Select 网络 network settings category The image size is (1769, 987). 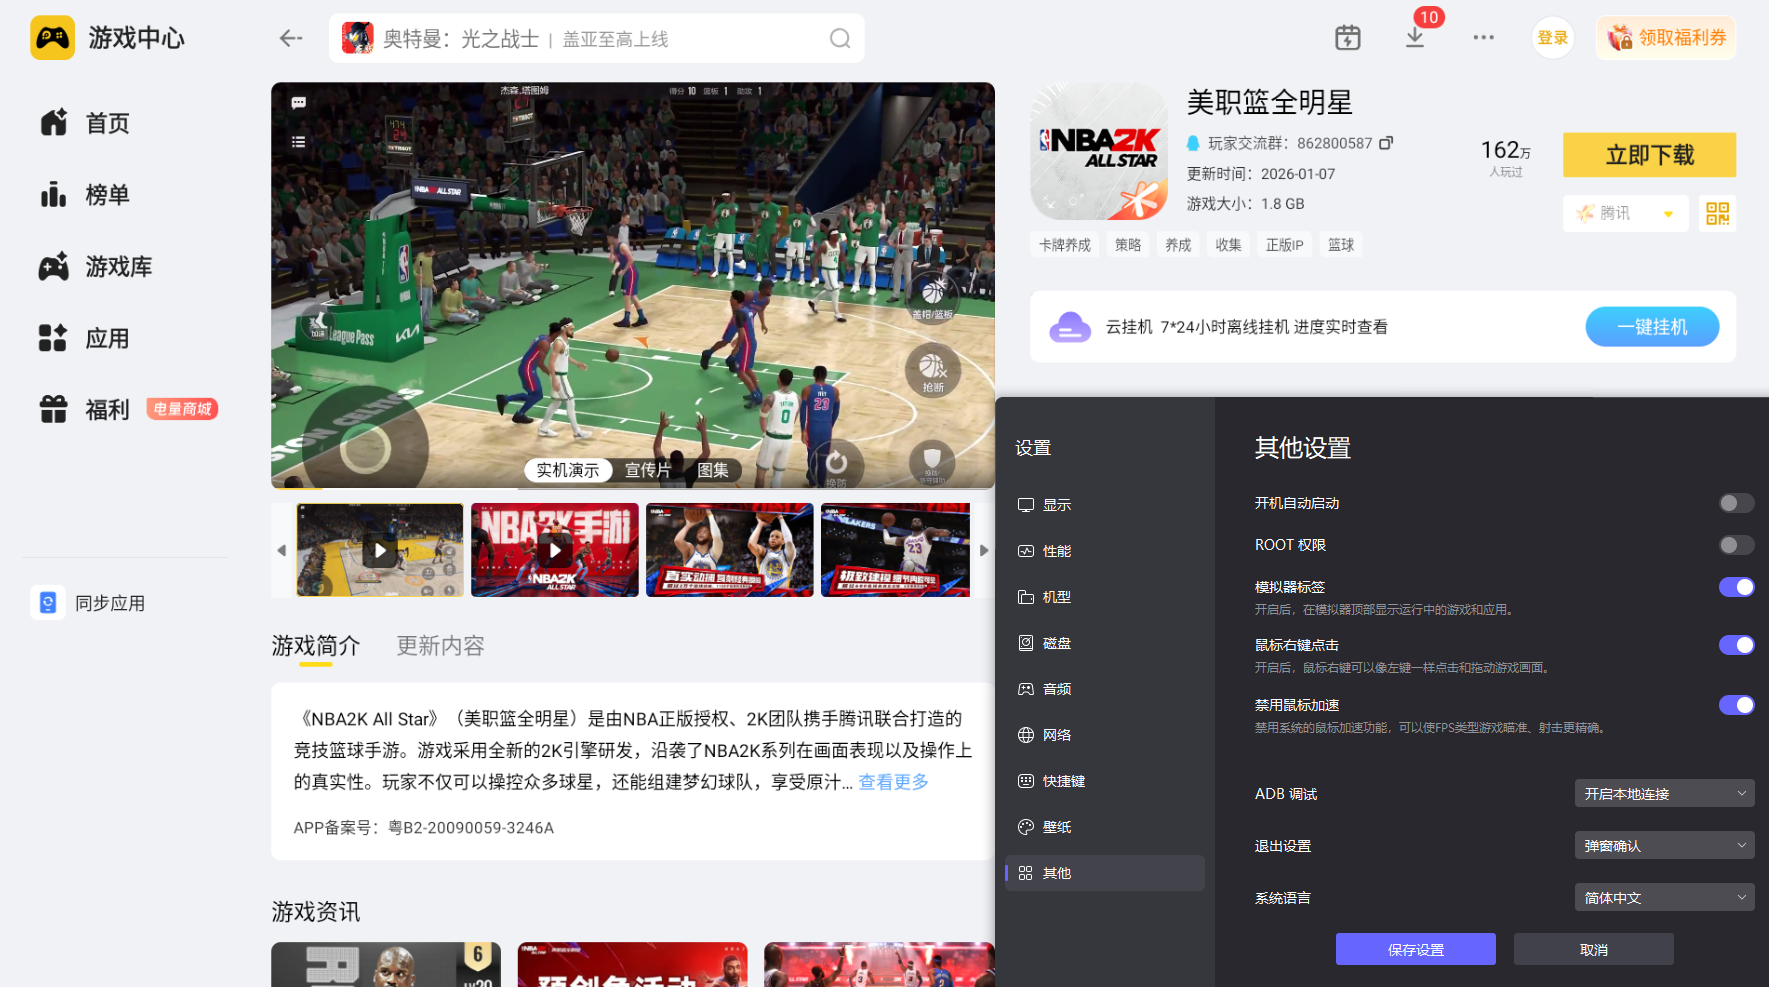tap(1104, 735)
